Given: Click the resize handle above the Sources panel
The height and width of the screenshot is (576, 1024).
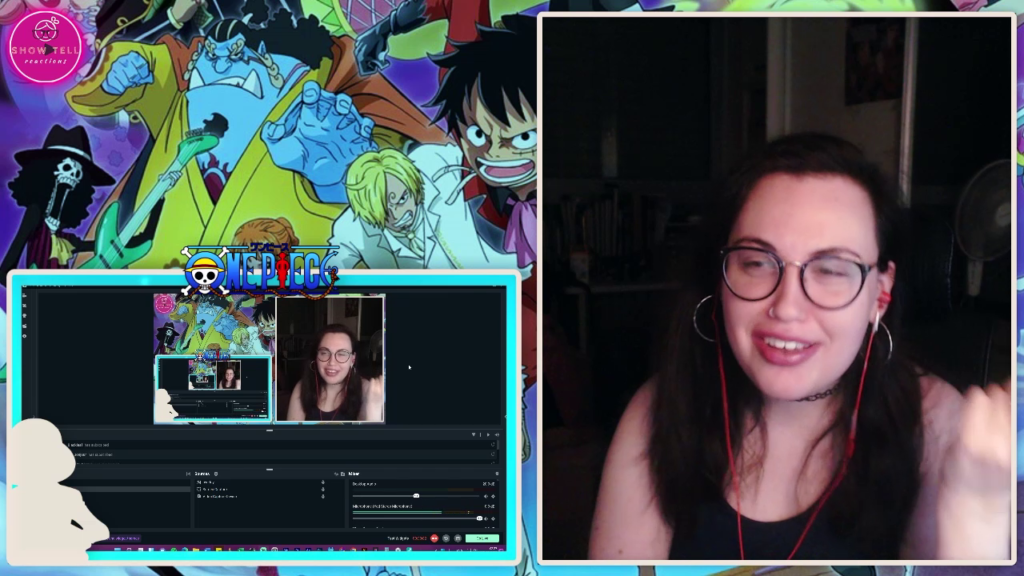Looking at the screenshot, I should (269, 467).
